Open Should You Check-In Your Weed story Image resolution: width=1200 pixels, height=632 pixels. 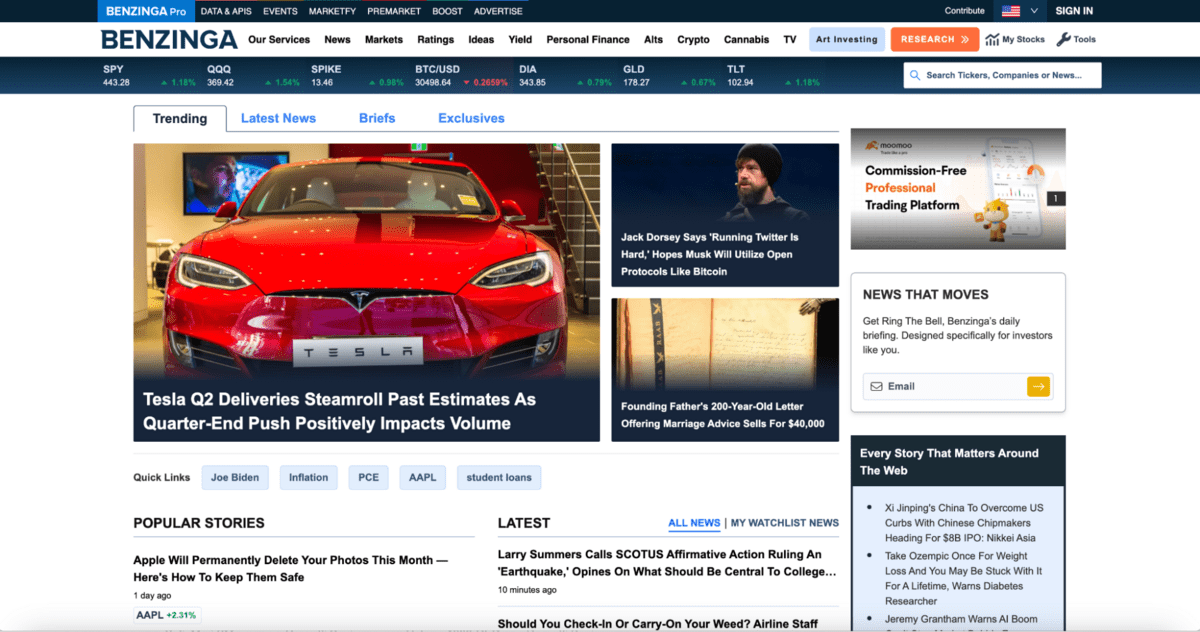[x=658, y=624]
